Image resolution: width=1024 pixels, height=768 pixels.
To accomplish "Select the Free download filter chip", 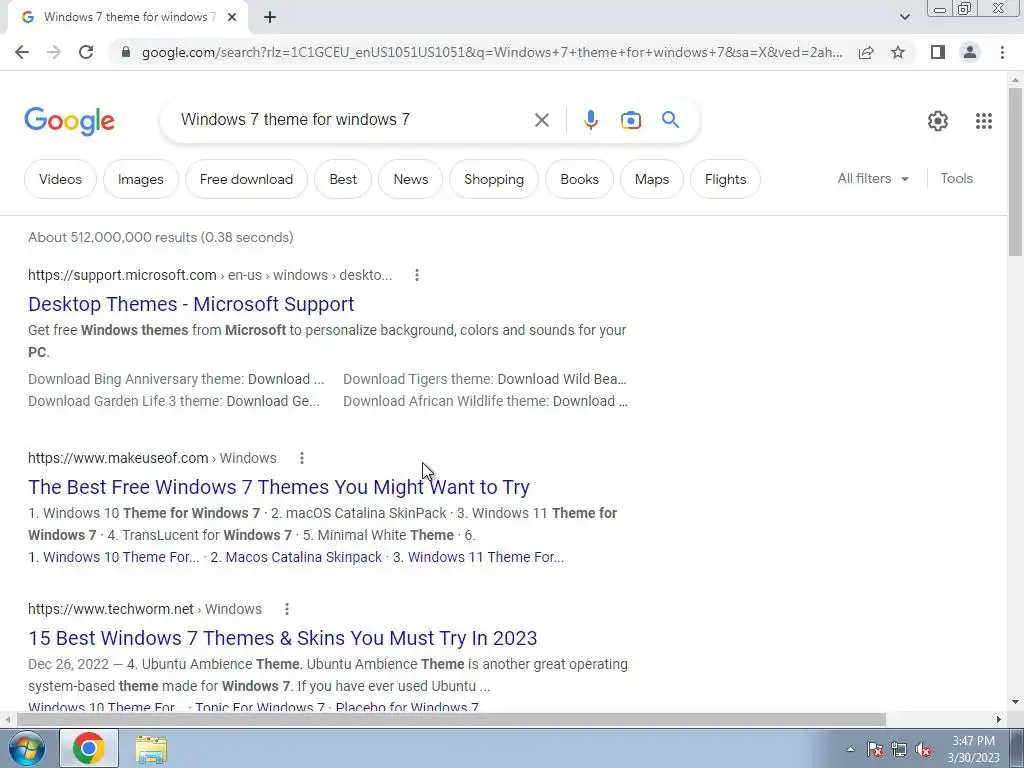I will 246,179.
